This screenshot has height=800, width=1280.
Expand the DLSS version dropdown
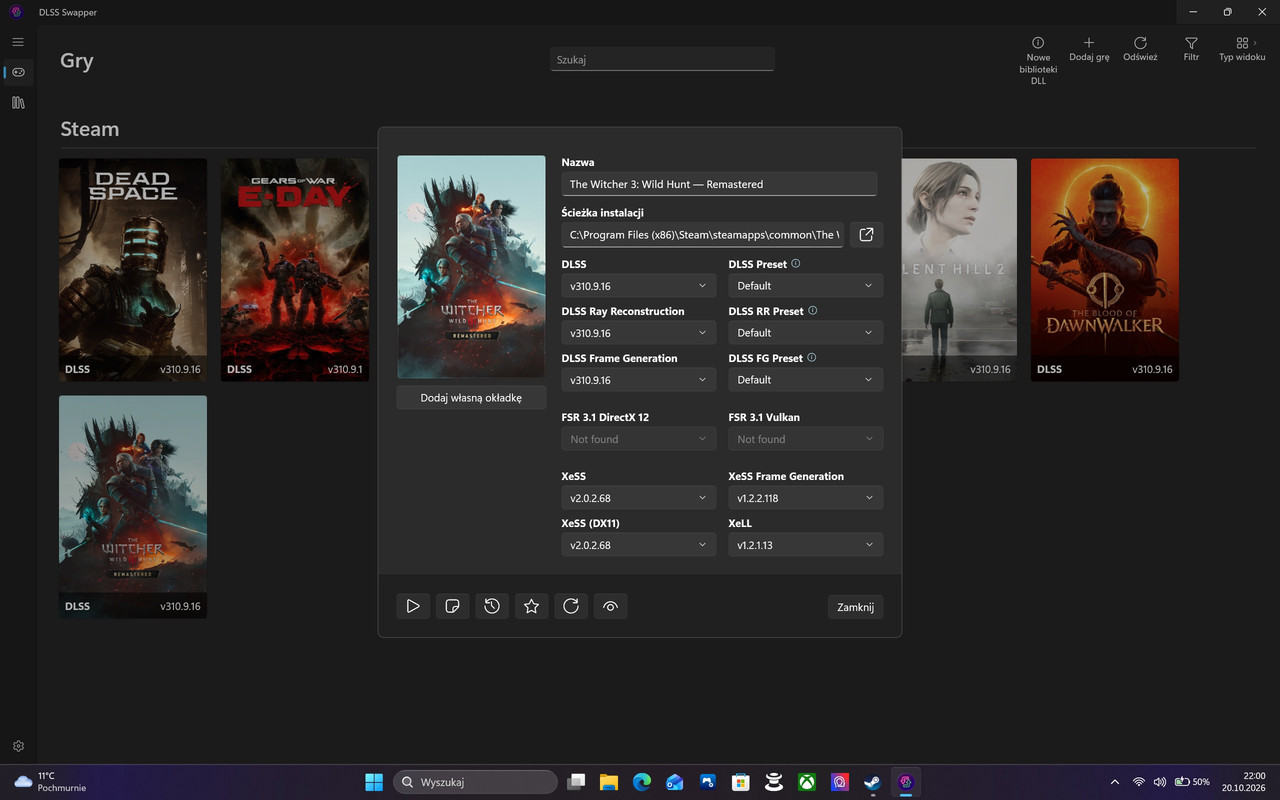point(639,286)
